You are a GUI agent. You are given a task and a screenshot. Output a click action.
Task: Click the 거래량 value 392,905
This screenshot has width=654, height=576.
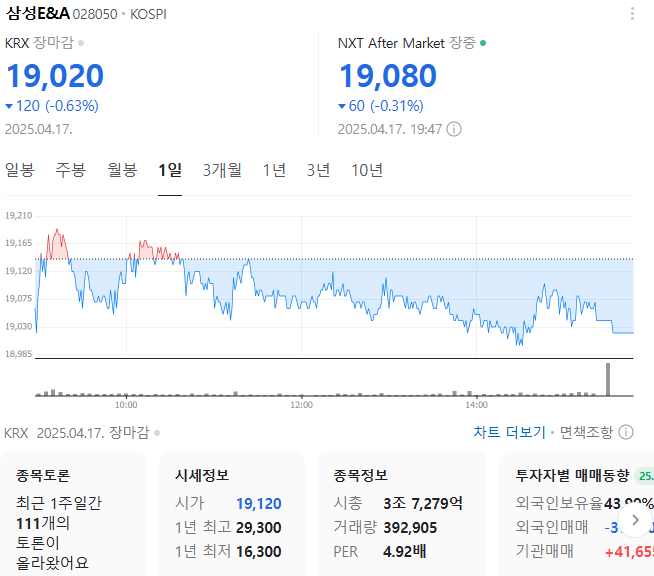tap(410, 528)
